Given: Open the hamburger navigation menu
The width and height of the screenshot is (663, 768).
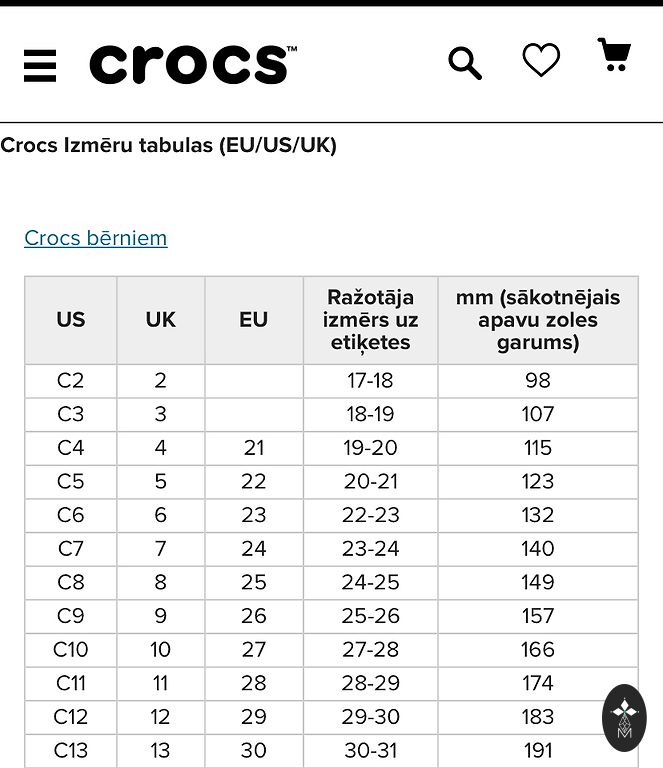Looking at the screenshot, I should pyautogui.click(x=40, y=65).
